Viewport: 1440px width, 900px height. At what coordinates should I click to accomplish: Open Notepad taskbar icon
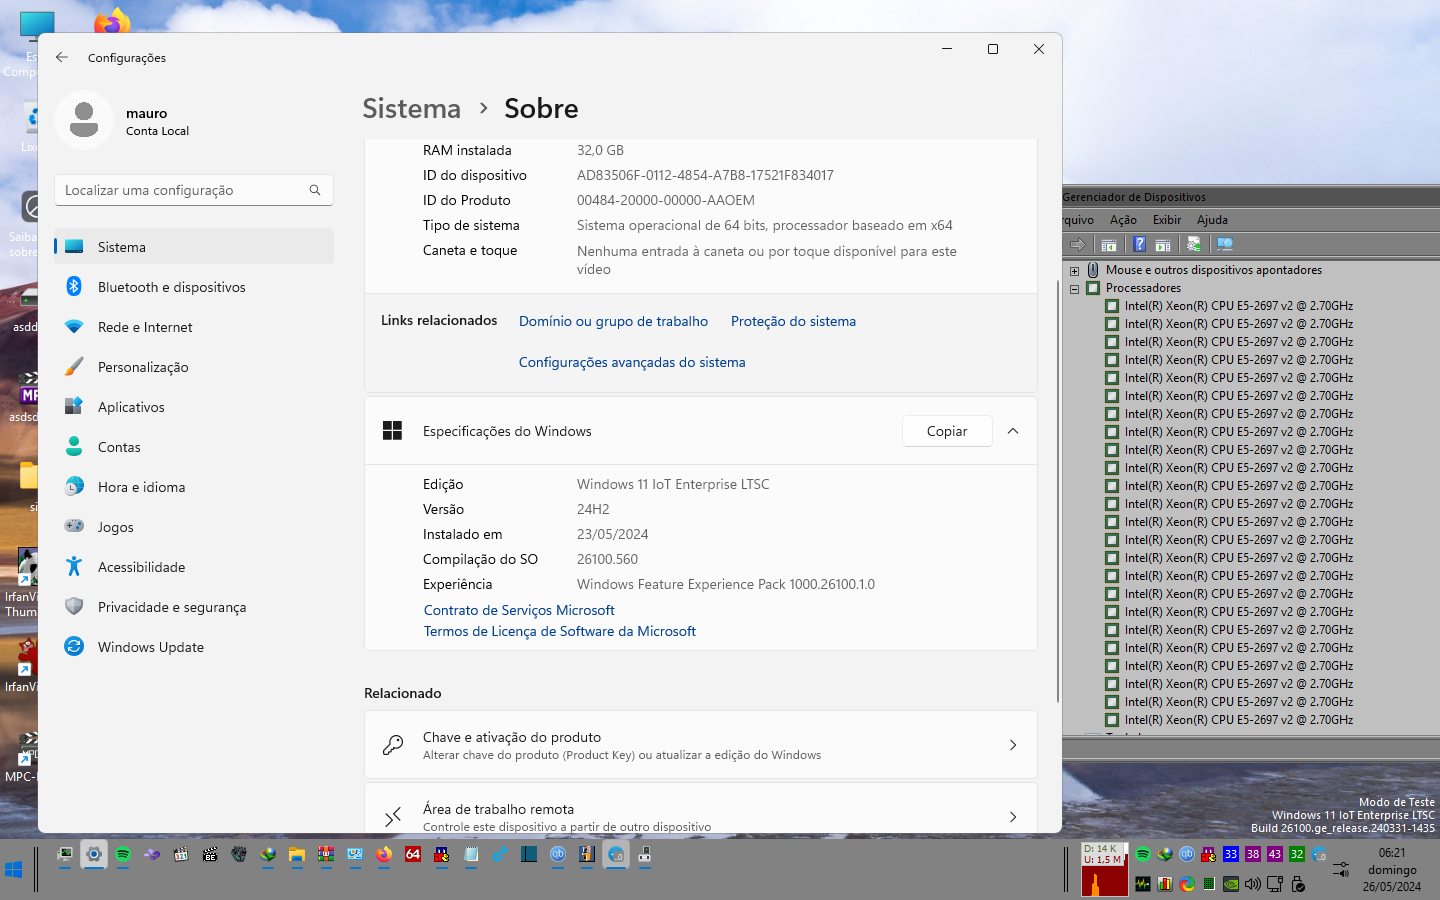coord(471,854)
